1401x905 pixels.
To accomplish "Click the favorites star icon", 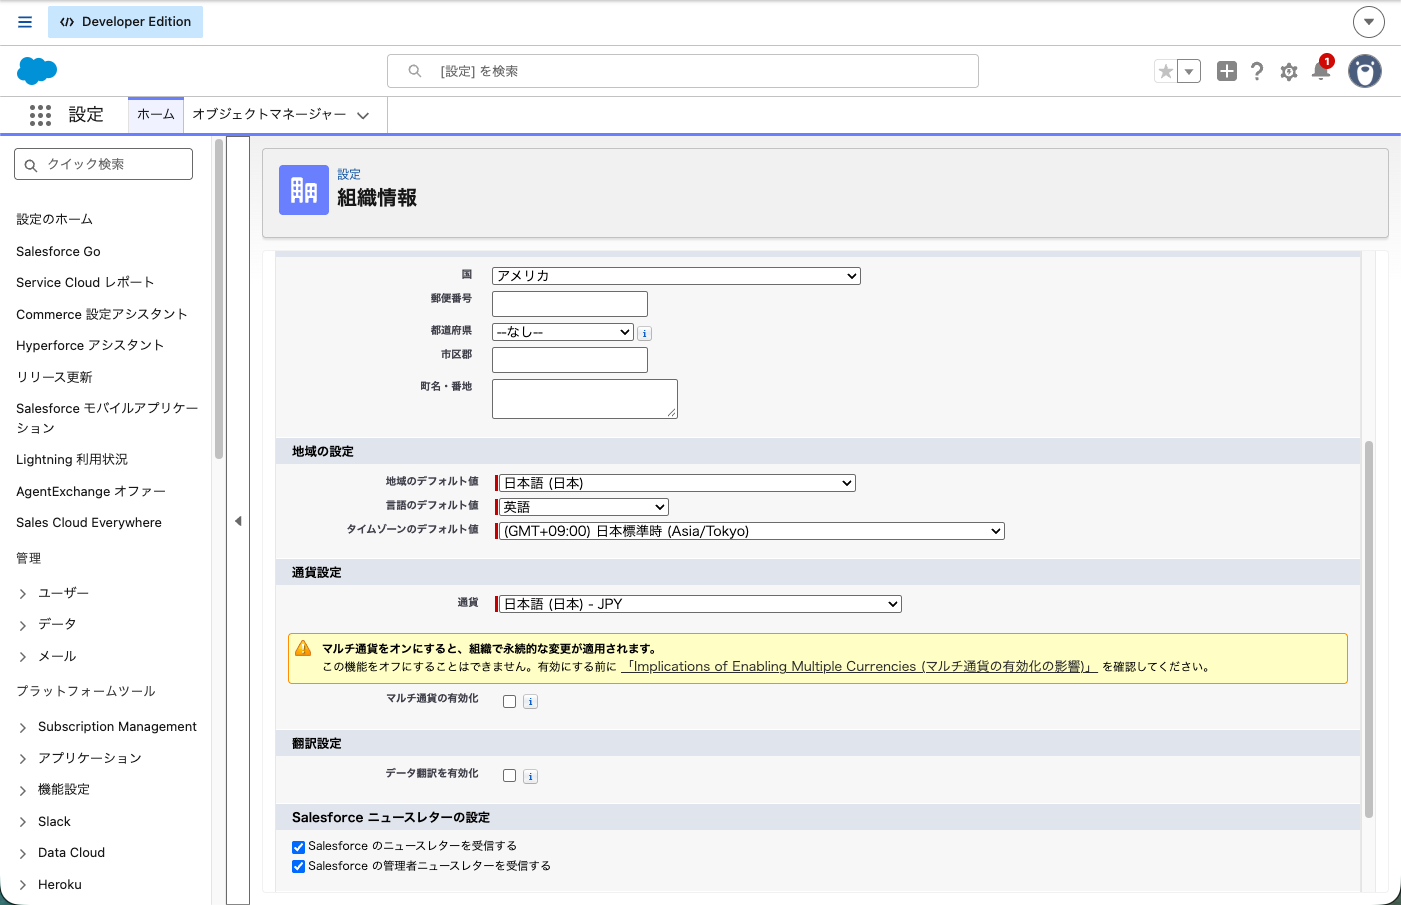I will (x=1165, y=71).
